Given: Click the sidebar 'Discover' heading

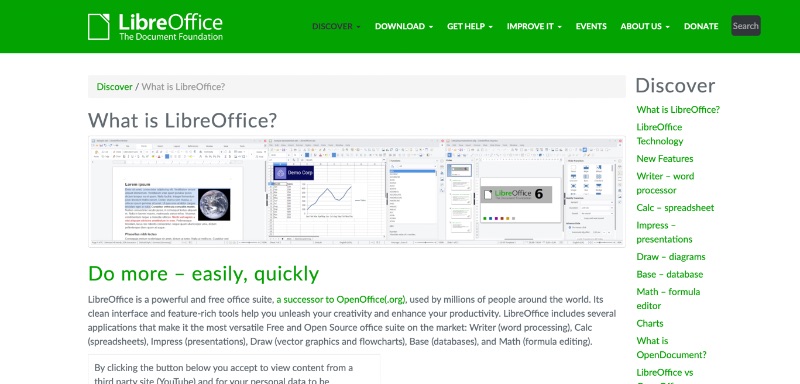Looking at the screenshot, I should tap(675, 86).
